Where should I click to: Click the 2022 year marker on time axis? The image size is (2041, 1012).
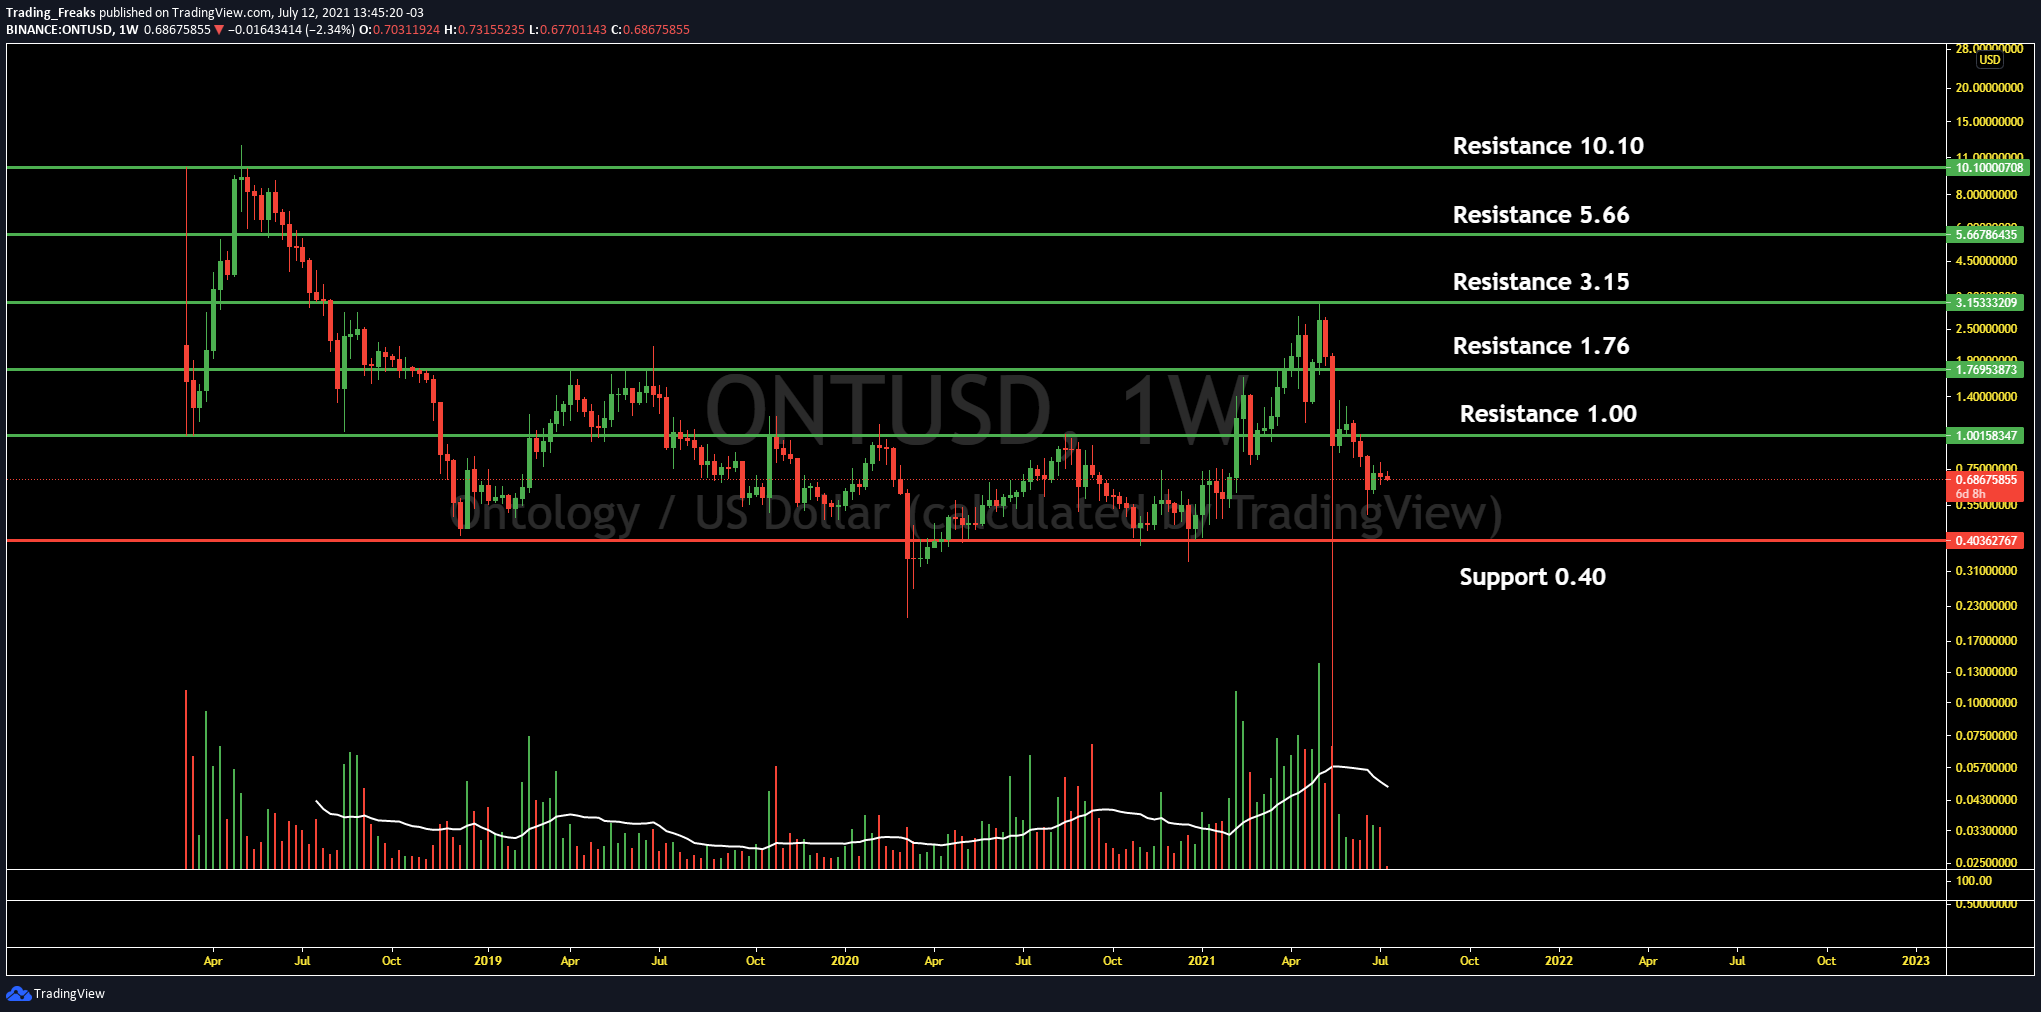pos(1559,961)
